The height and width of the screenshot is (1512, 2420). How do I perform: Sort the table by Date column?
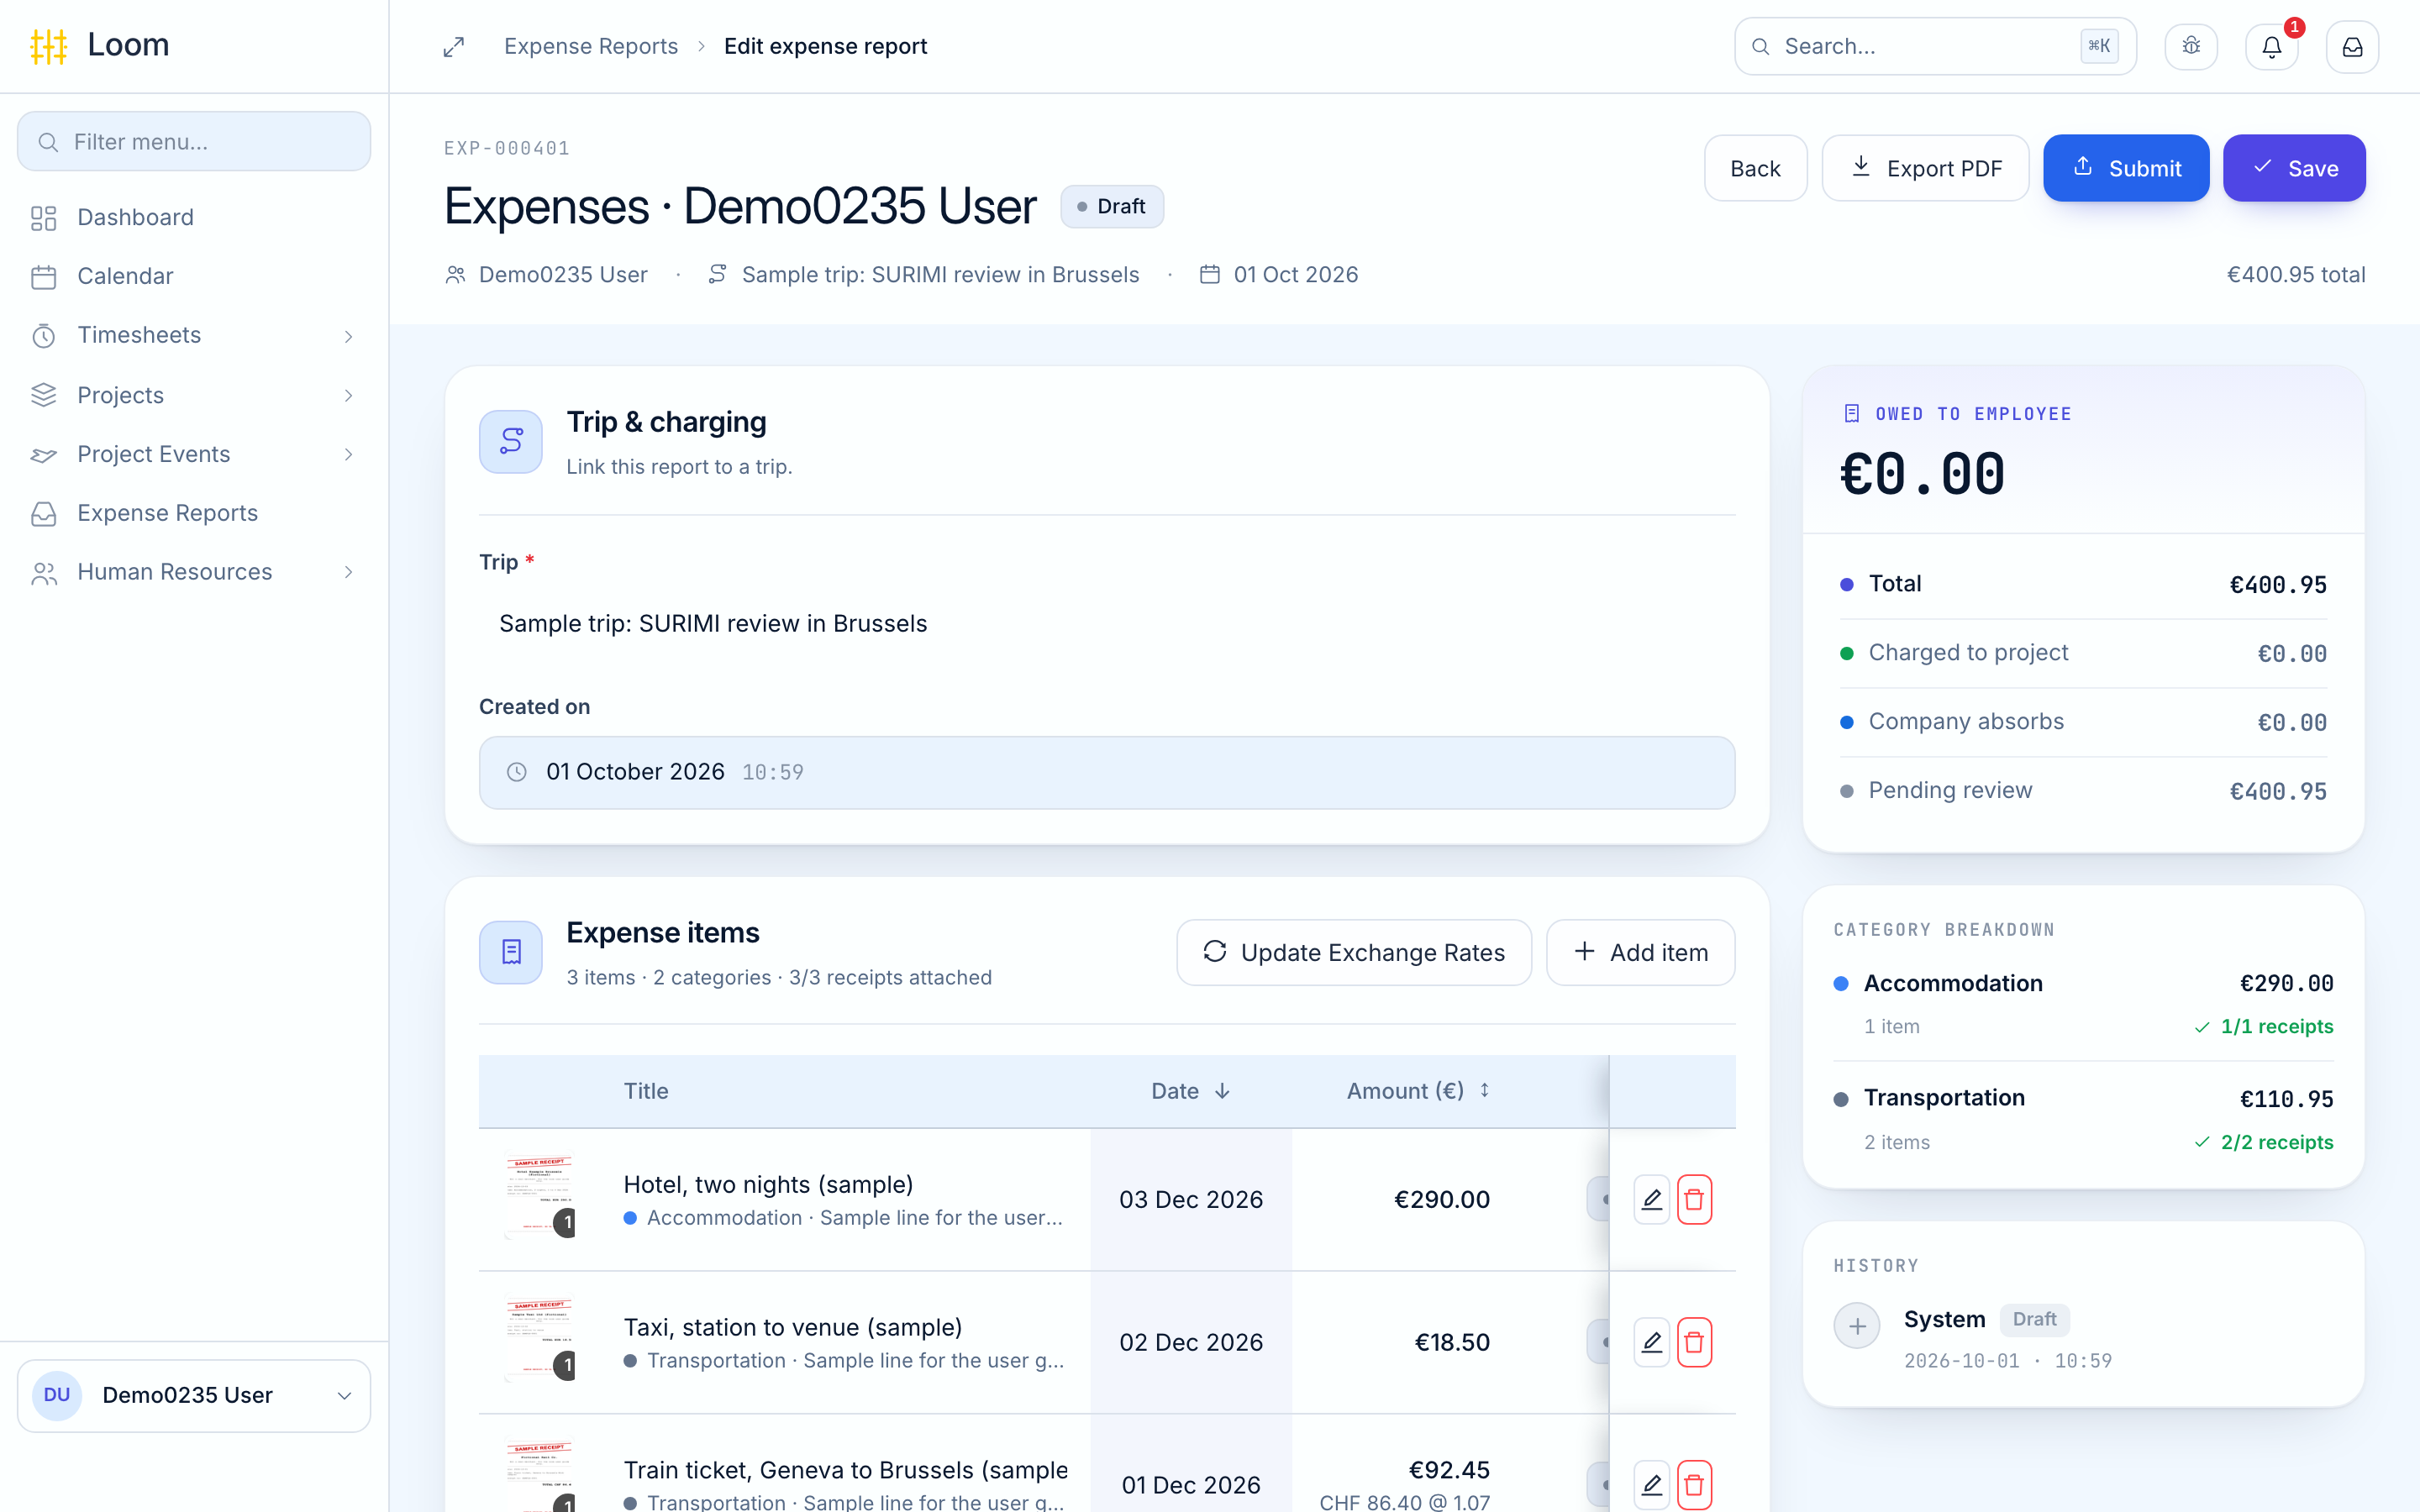(1190, 1091)
